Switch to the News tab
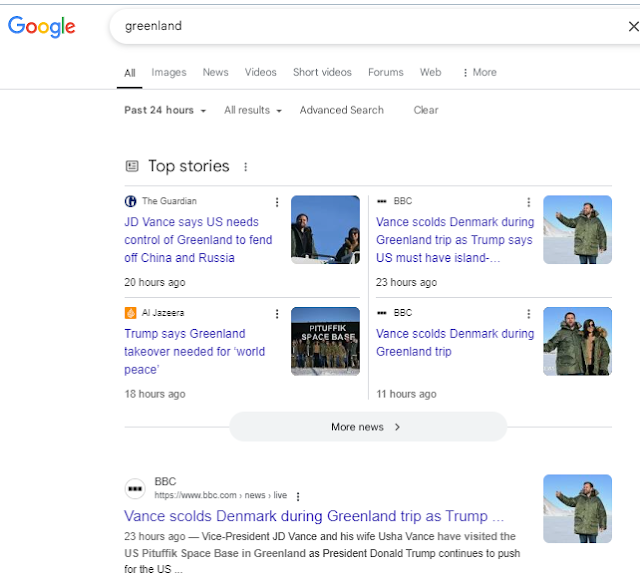Screen dimensions: 640x586 pos(216,72)
